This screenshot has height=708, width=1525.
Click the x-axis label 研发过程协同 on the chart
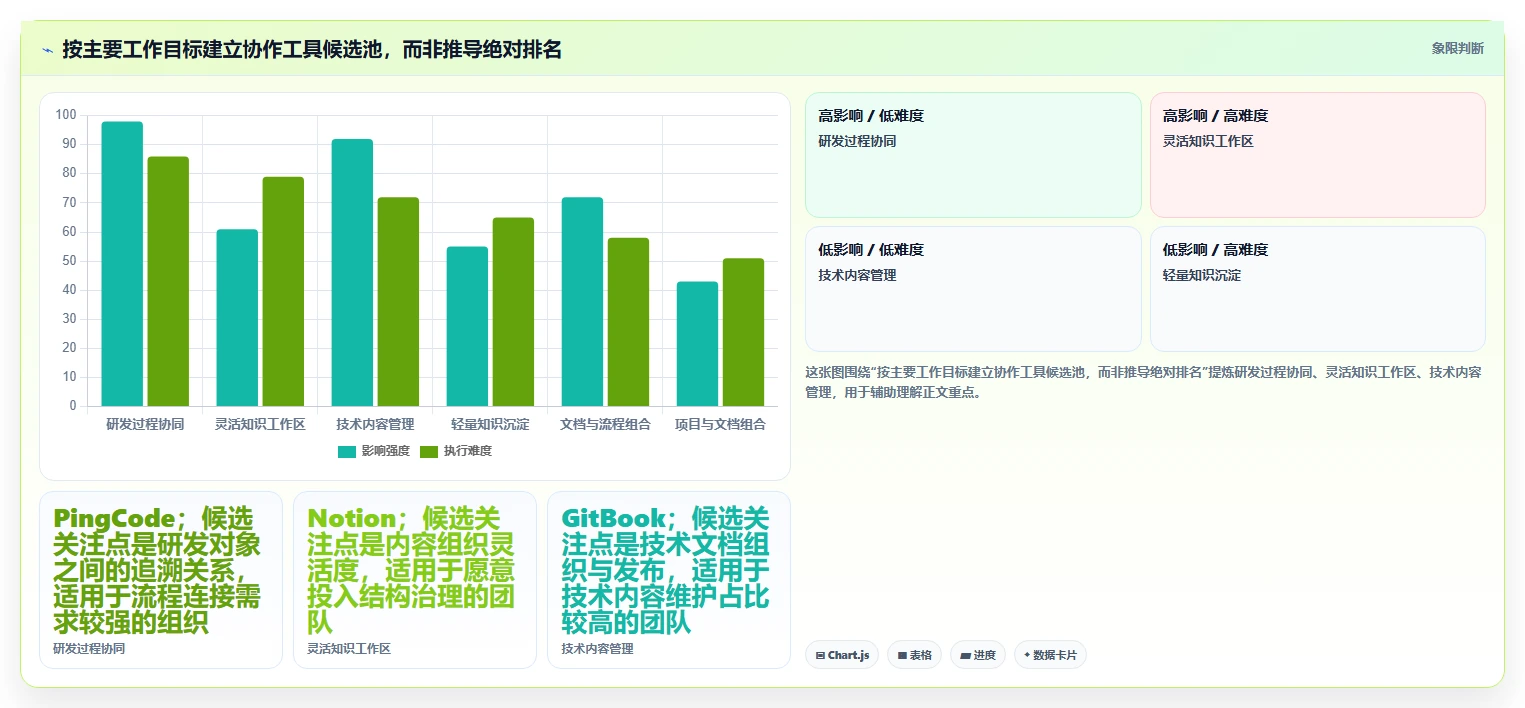pos(145,424)
